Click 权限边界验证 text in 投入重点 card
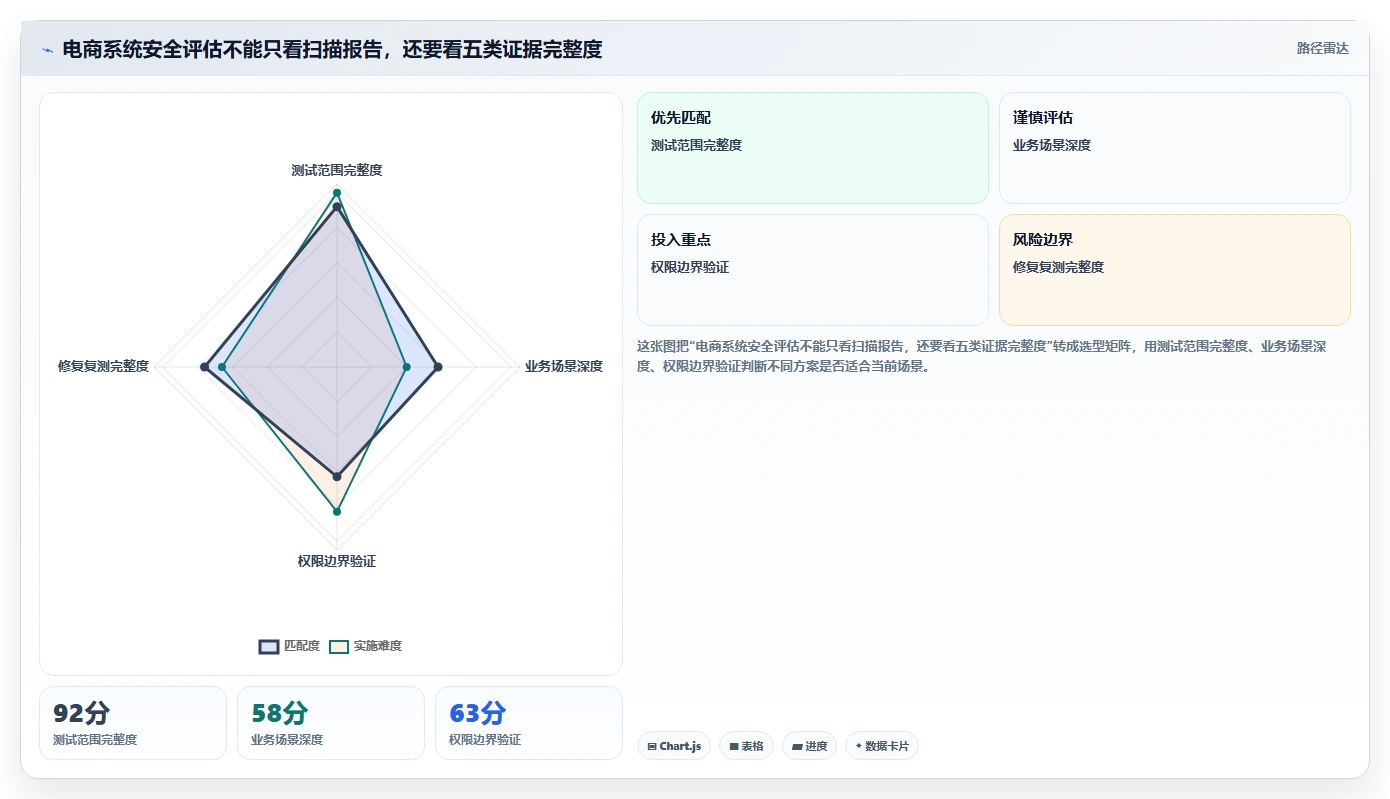This screenshot has height=799, width=1390. click(x=690, y=267)
